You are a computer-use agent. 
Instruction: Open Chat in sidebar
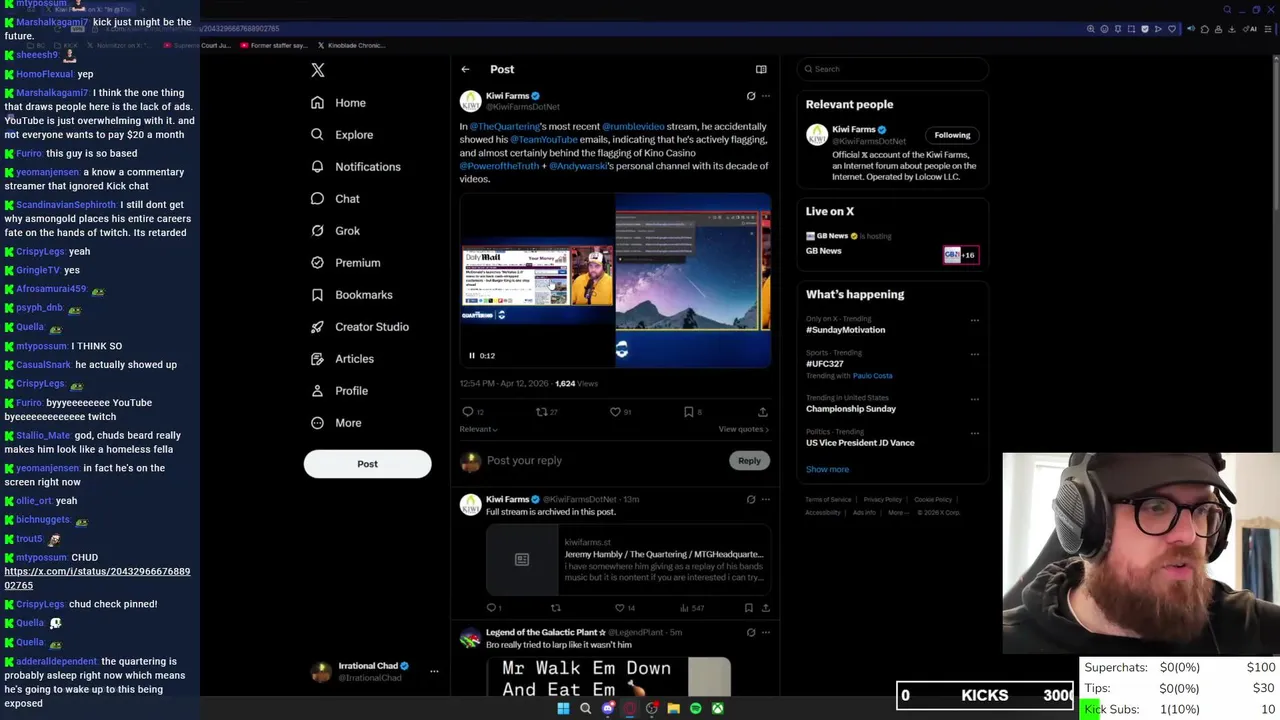pos(335,199)
